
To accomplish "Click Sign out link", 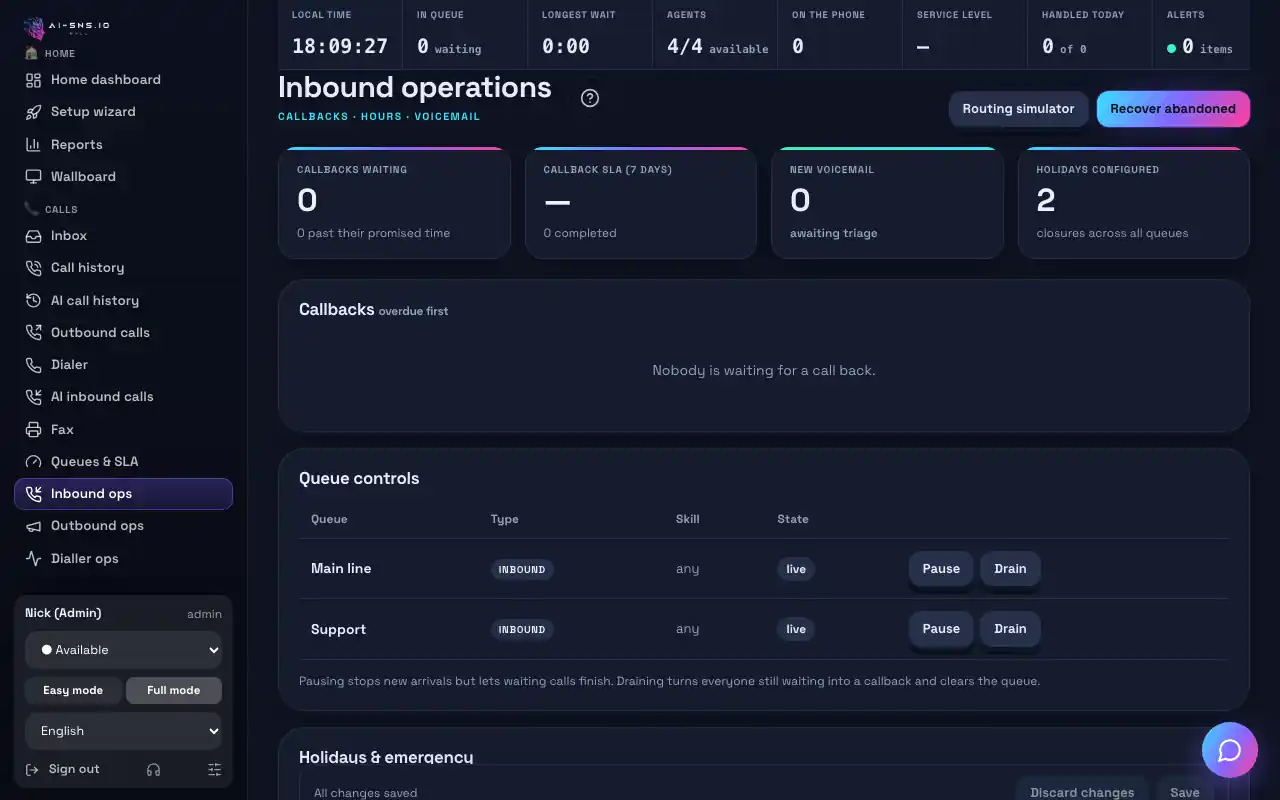I will 62,769.
